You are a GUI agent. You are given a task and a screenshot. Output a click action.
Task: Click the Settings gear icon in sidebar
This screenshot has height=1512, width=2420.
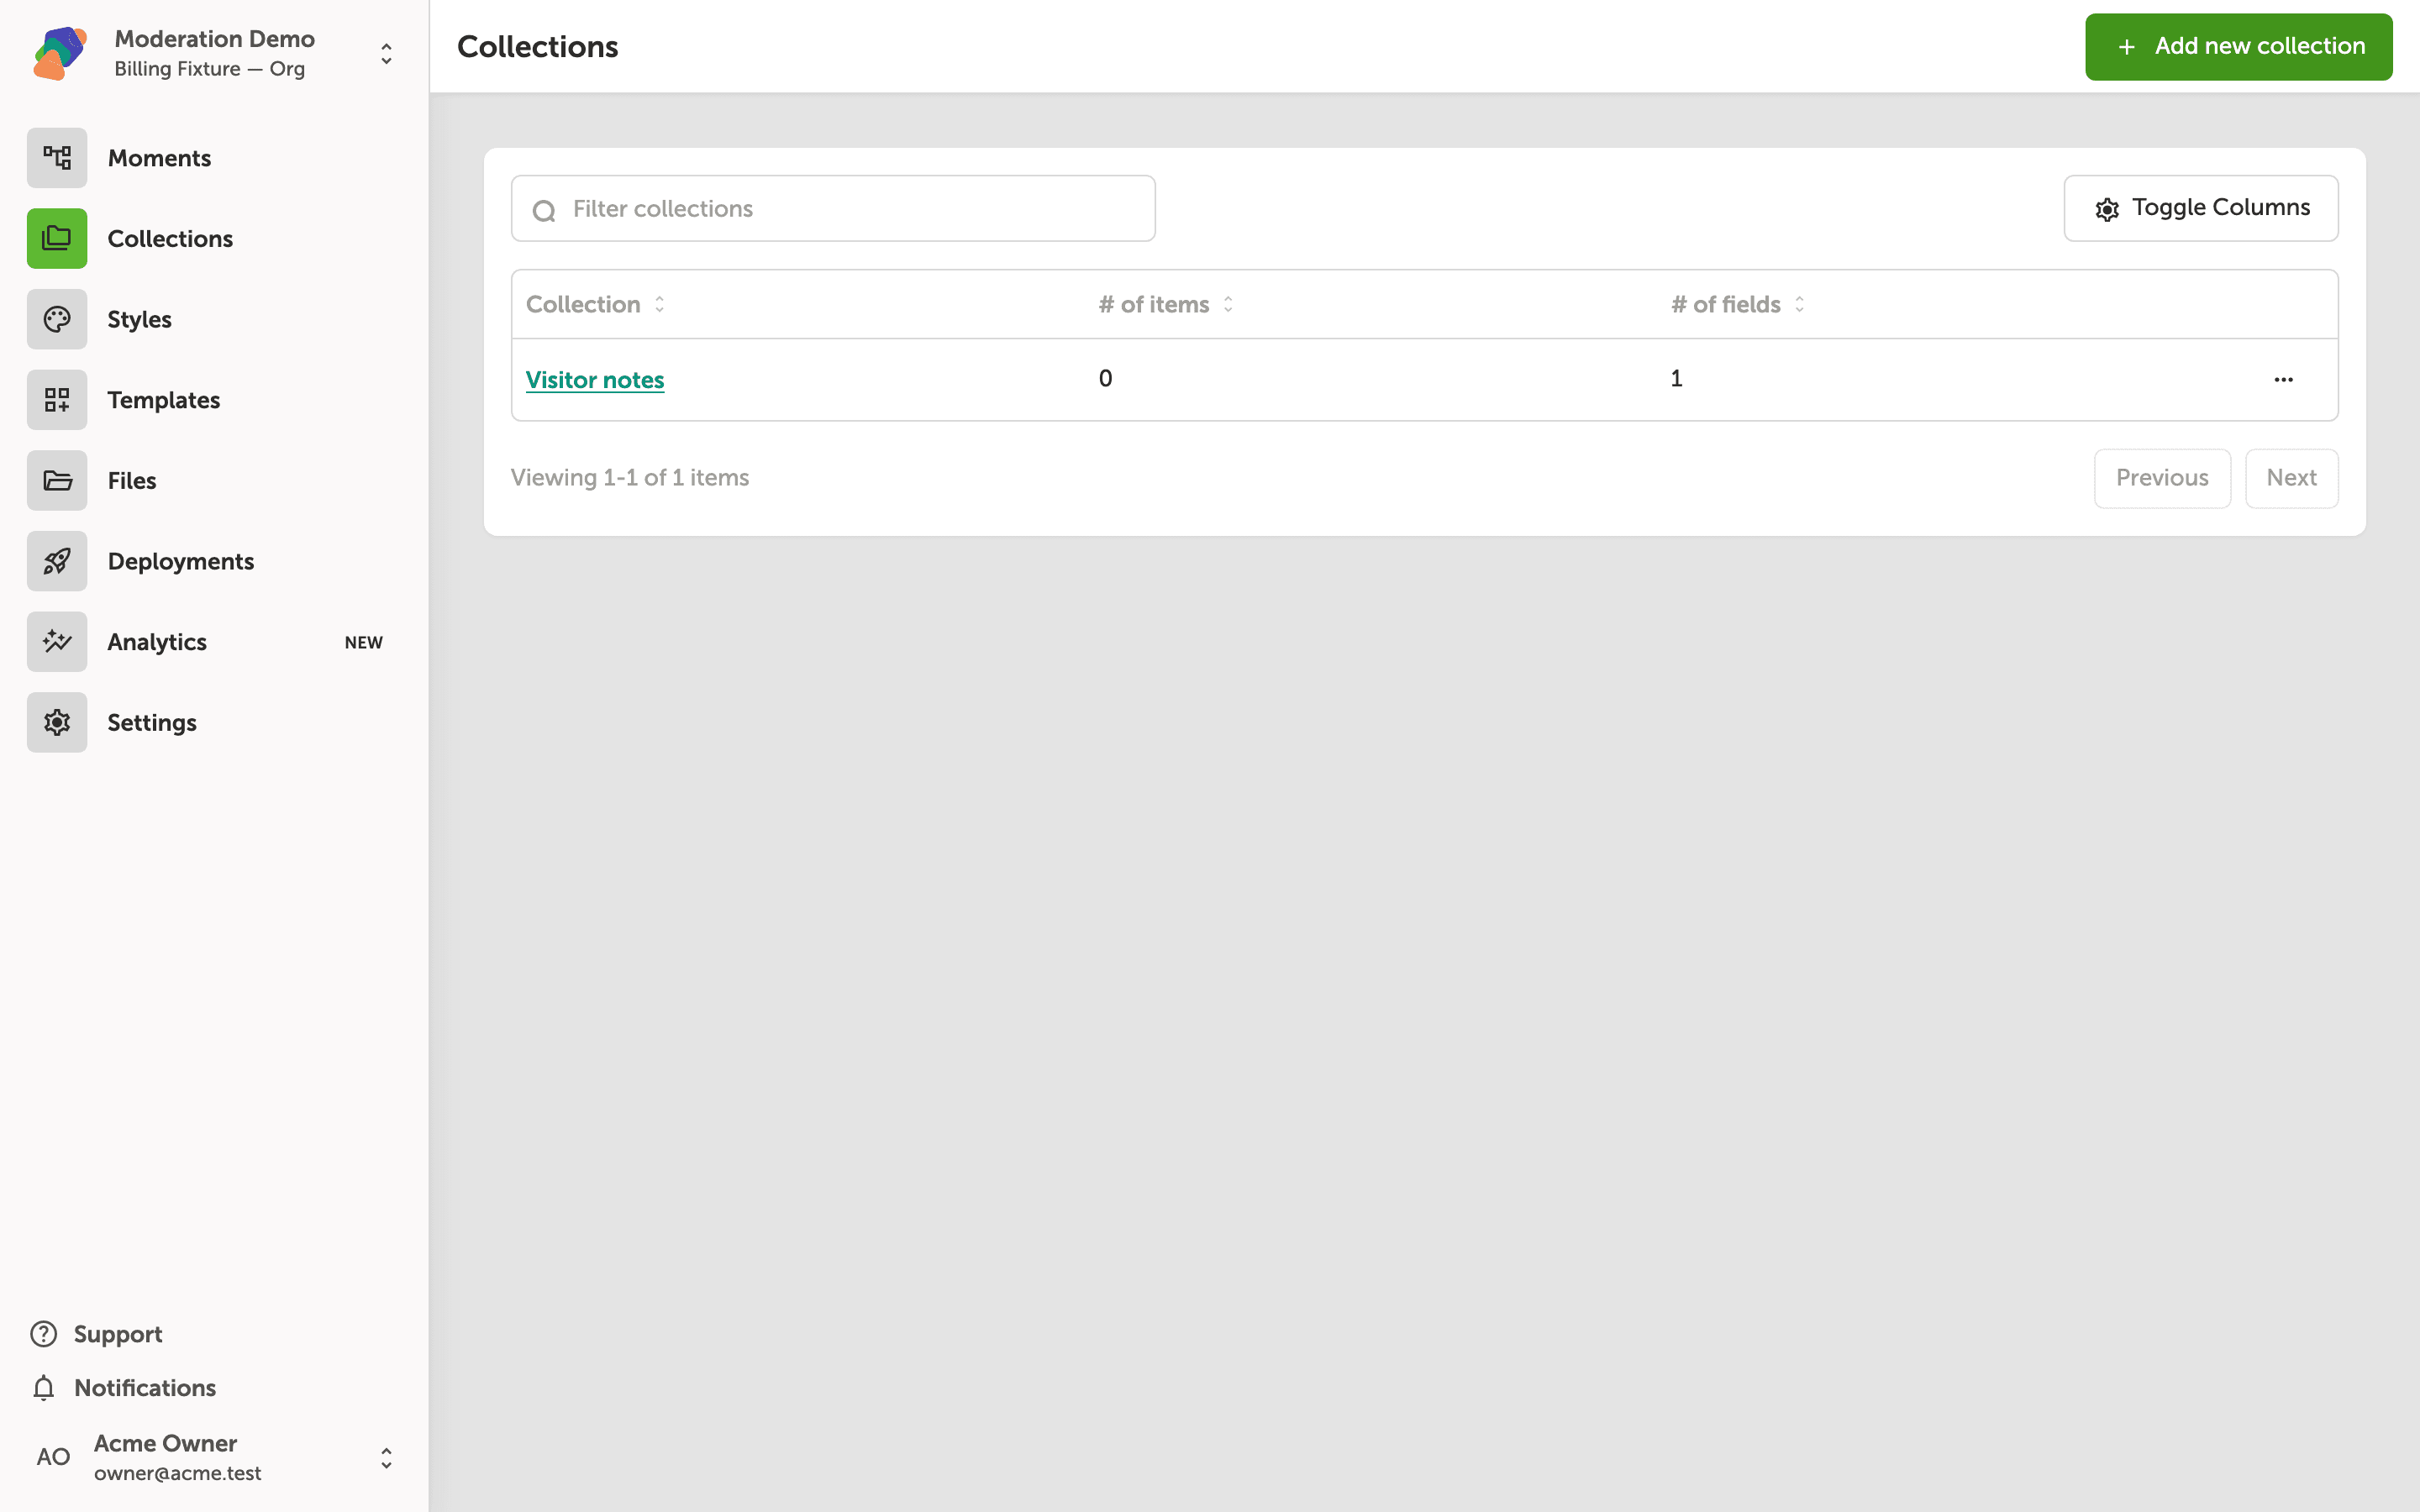pos(57,722)
